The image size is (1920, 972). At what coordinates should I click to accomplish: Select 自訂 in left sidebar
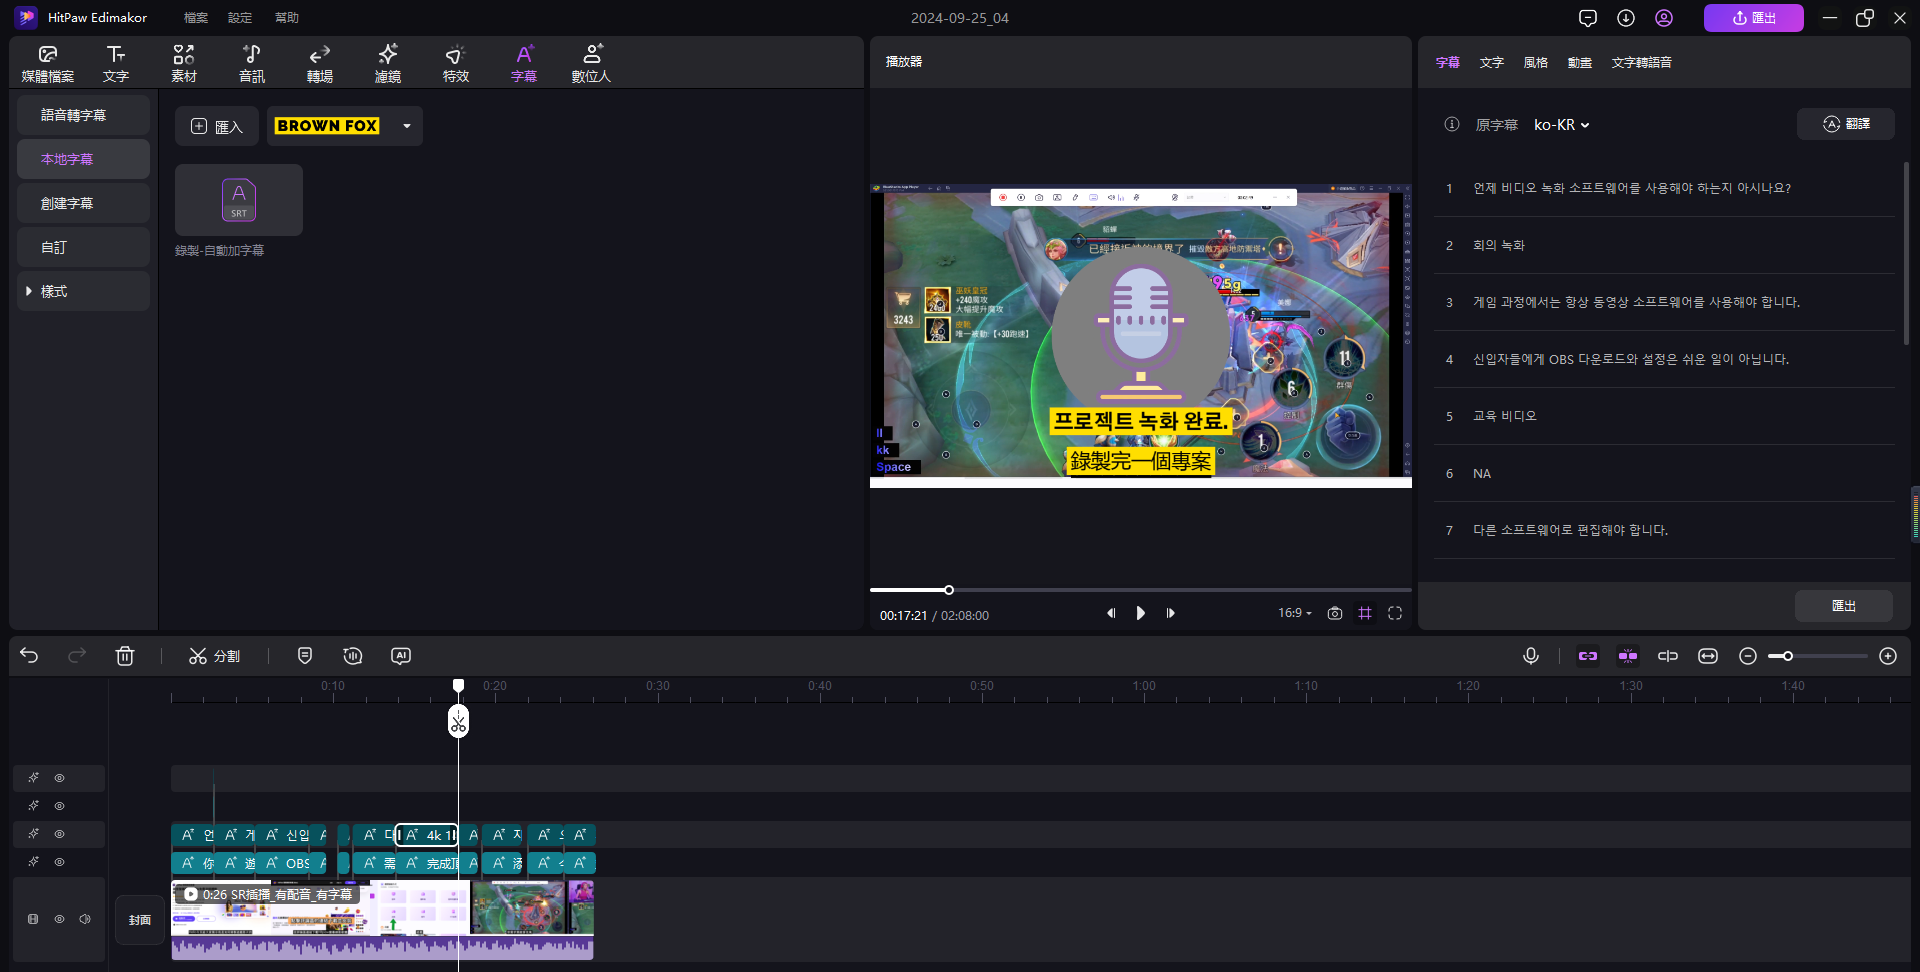(83, 247)
